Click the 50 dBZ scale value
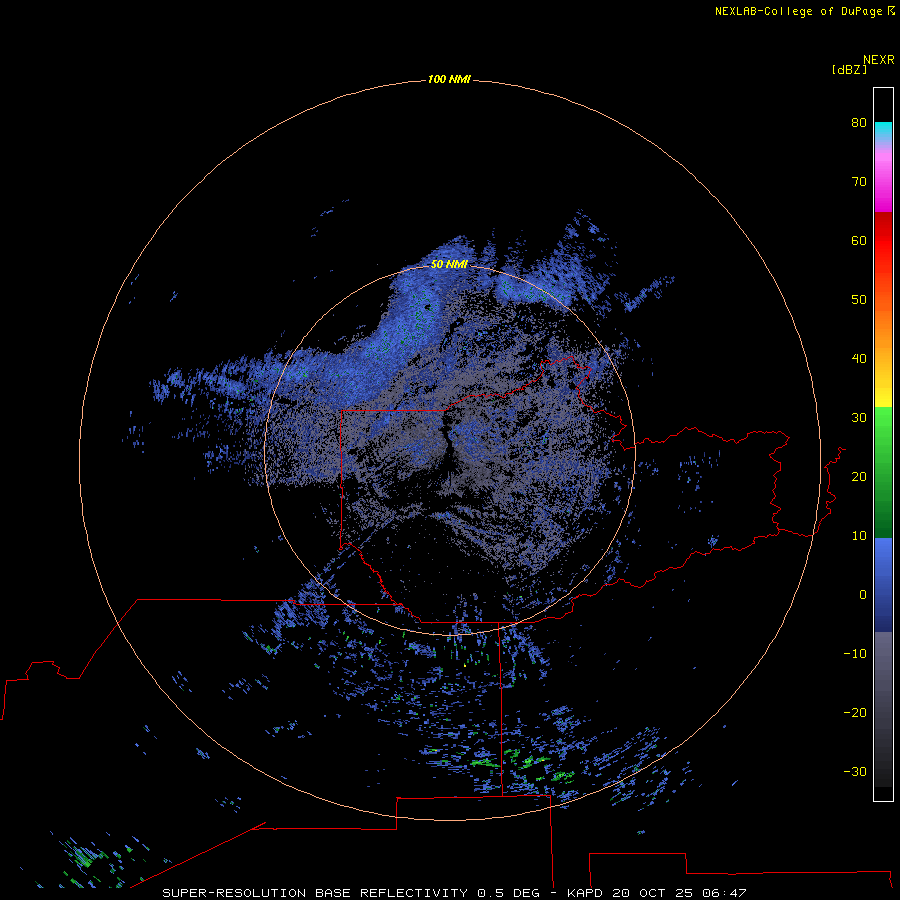The image size is (900, 900). tap(859, 300)
